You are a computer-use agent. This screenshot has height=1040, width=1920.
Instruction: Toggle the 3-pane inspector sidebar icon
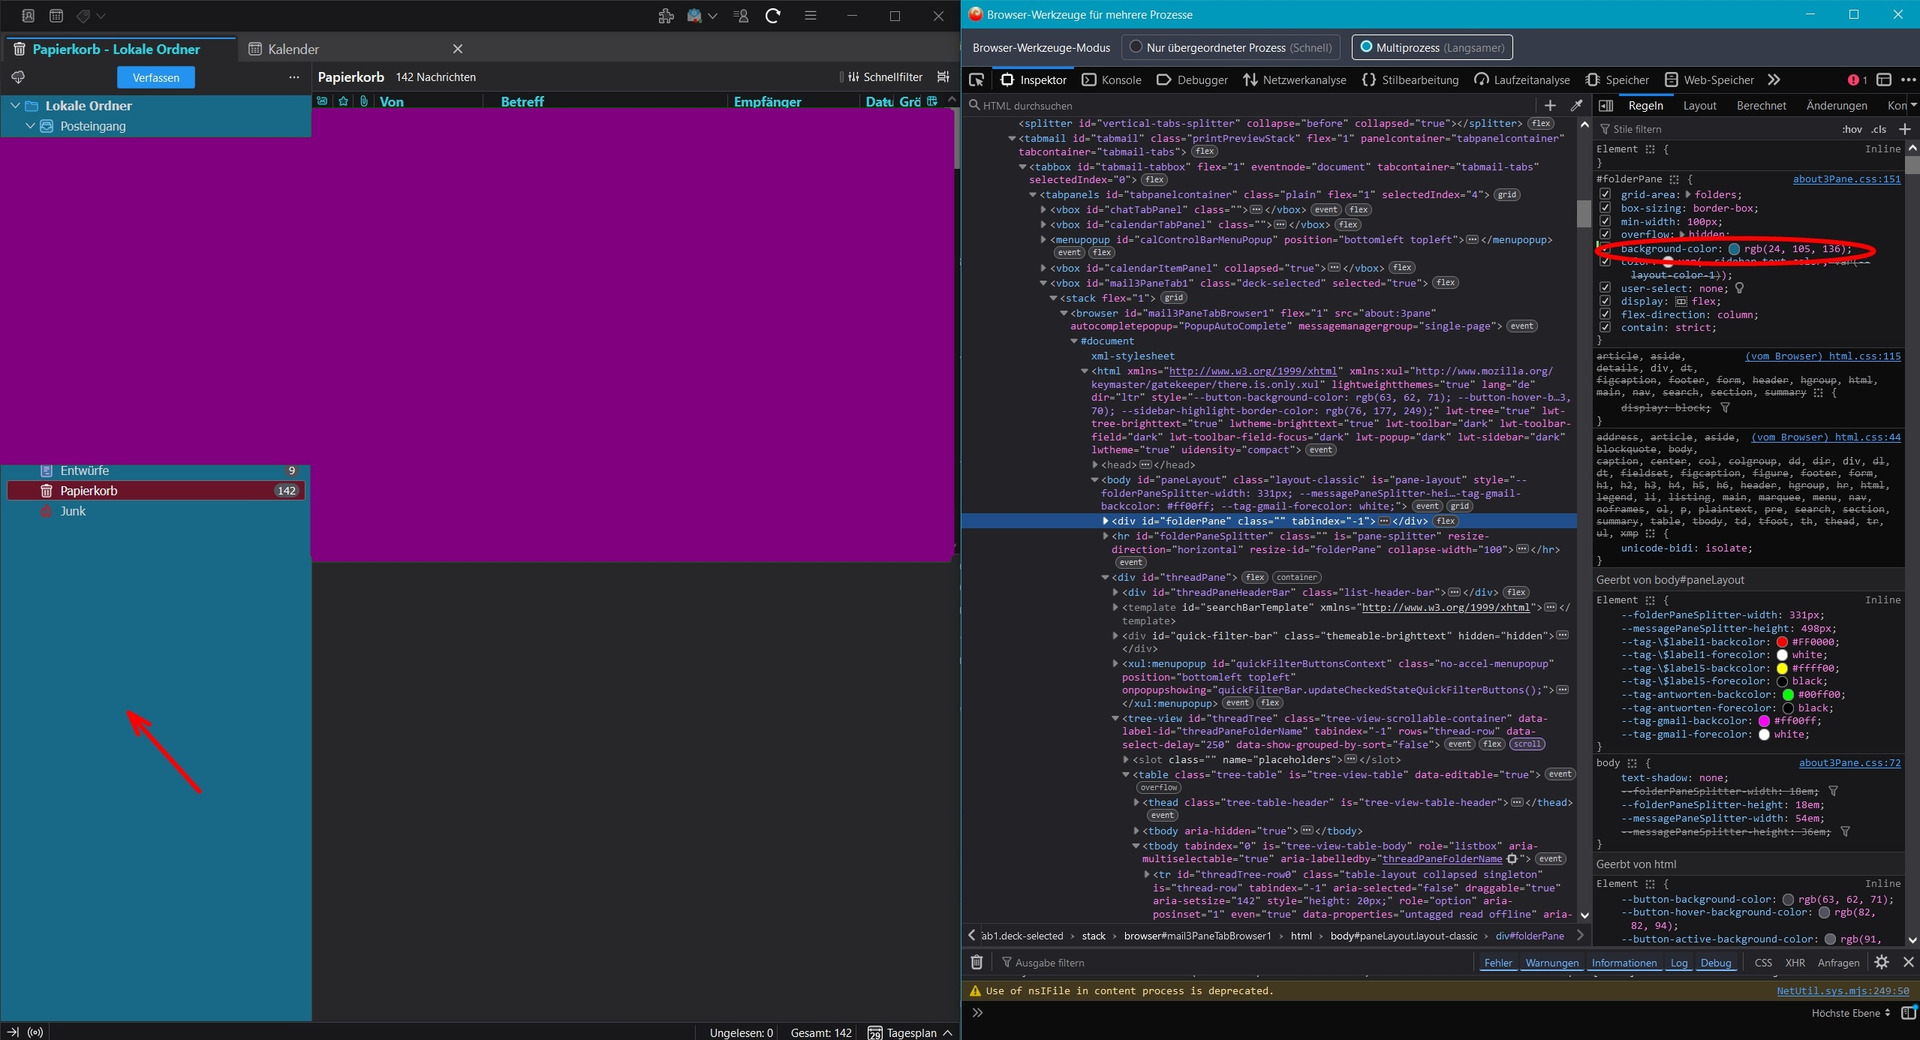coord(1606,105)
